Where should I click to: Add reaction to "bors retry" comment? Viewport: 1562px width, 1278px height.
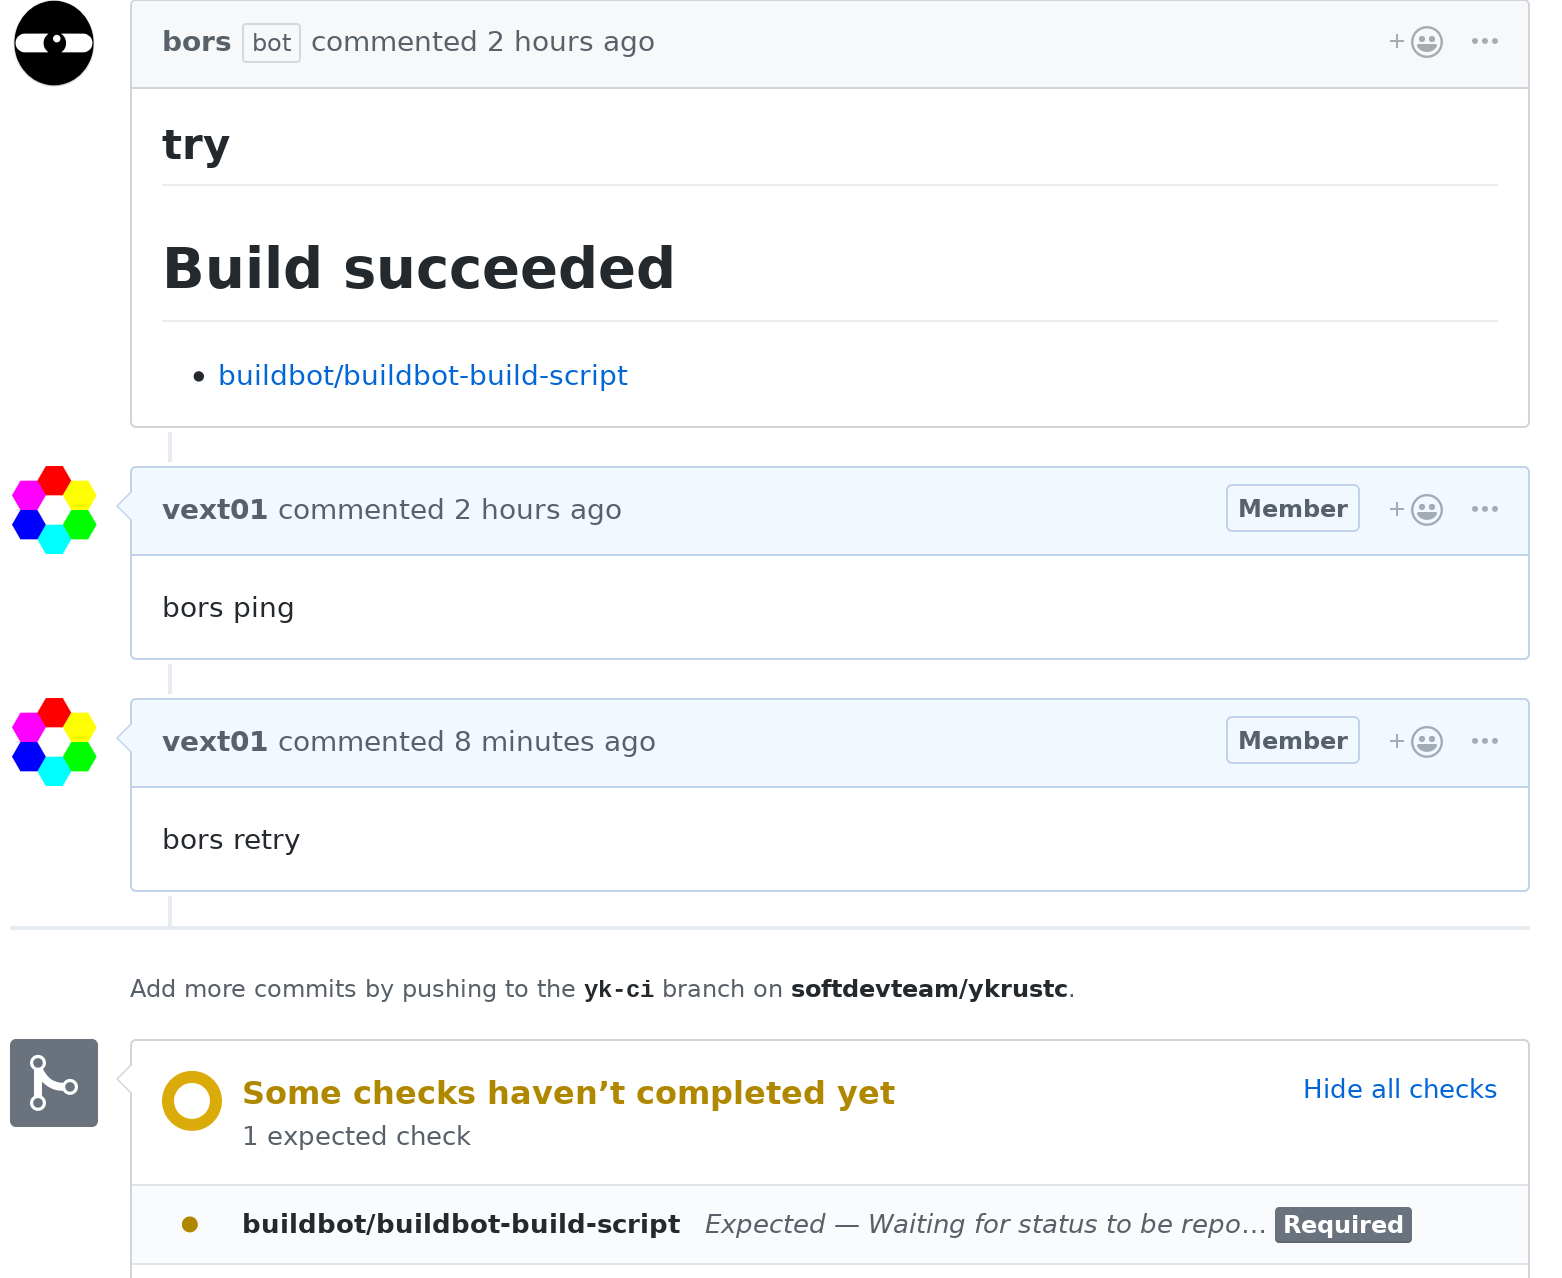1416,742
